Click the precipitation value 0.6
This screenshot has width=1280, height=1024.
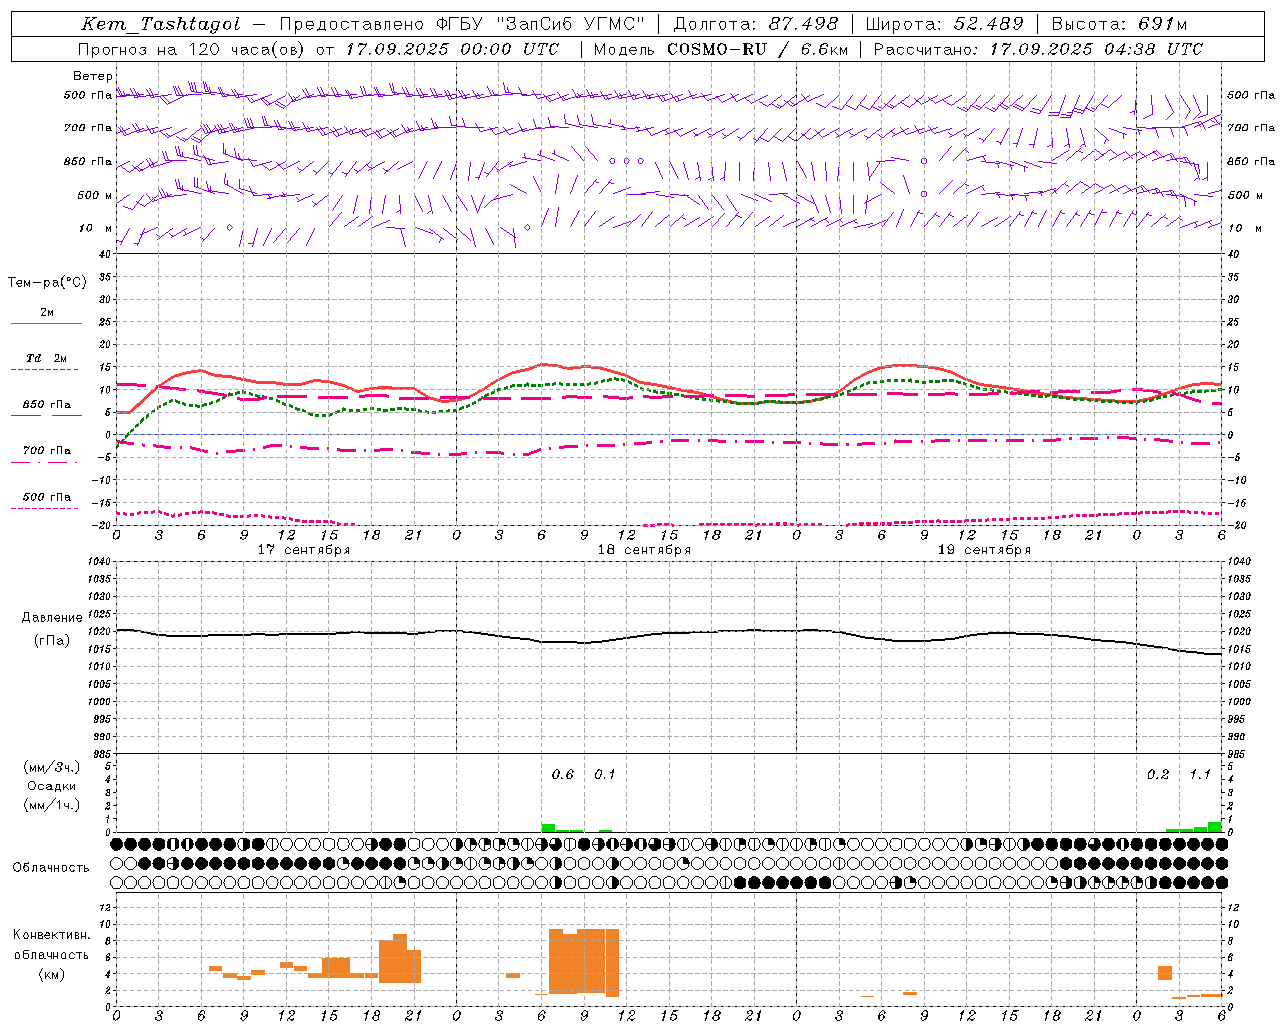(563, 774)
